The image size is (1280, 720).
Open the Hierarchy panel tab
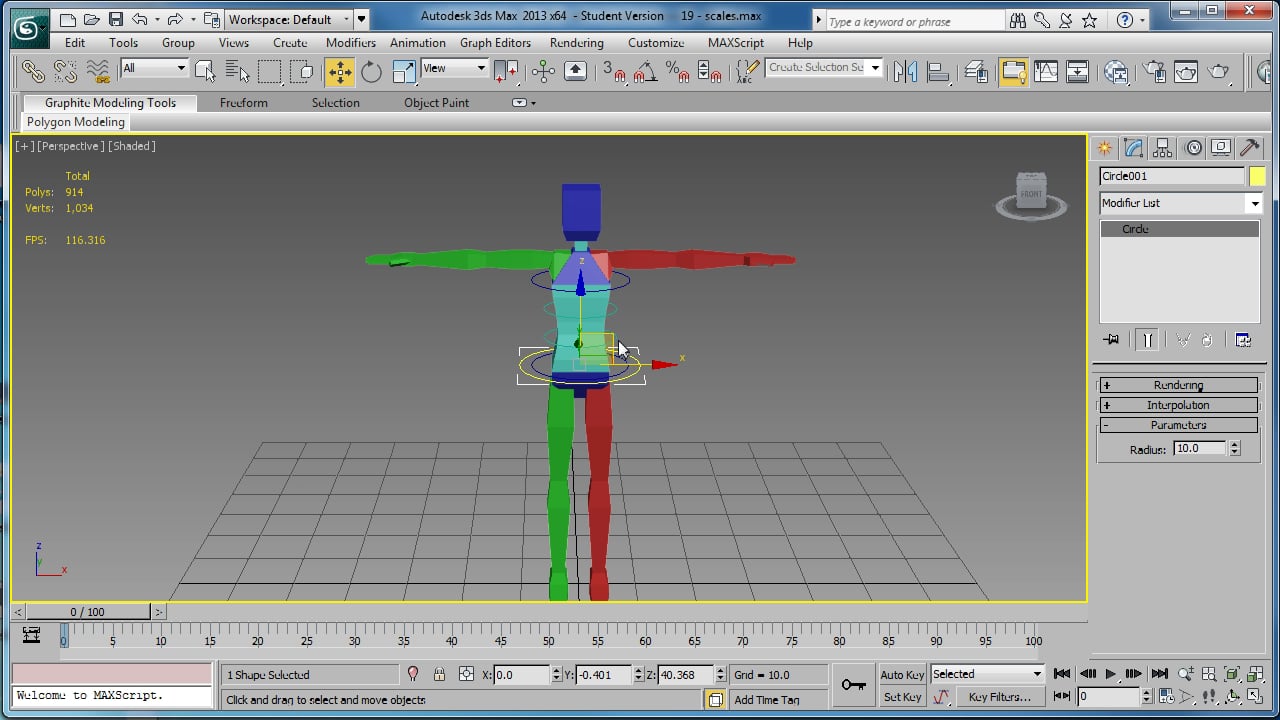click(x=1162, y=148)
